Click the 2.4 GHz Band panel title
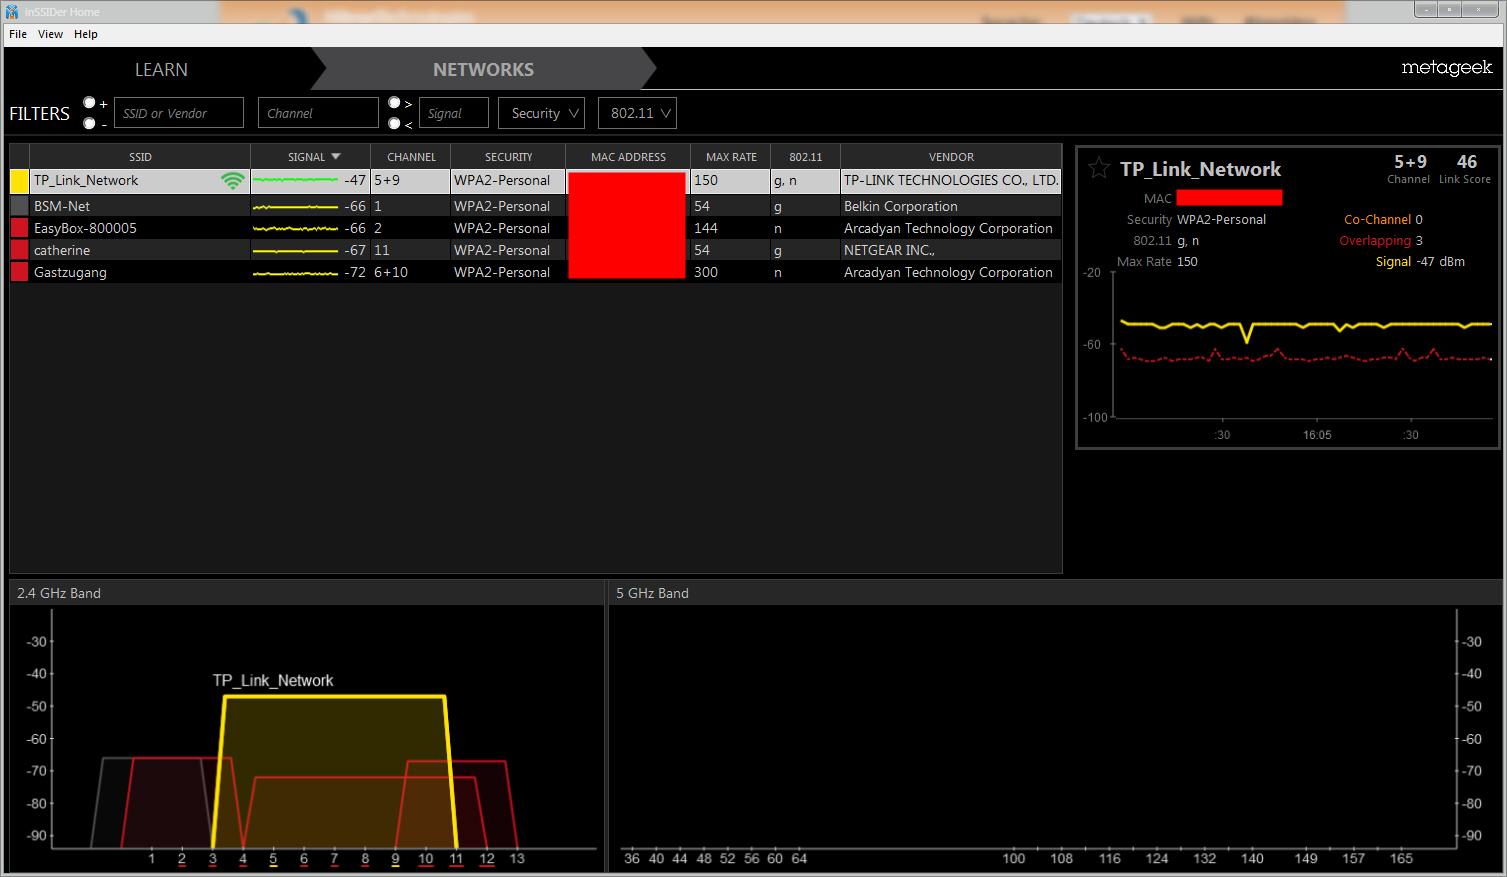This screenshot has width=1507, height=877. (x=59, y=593)
